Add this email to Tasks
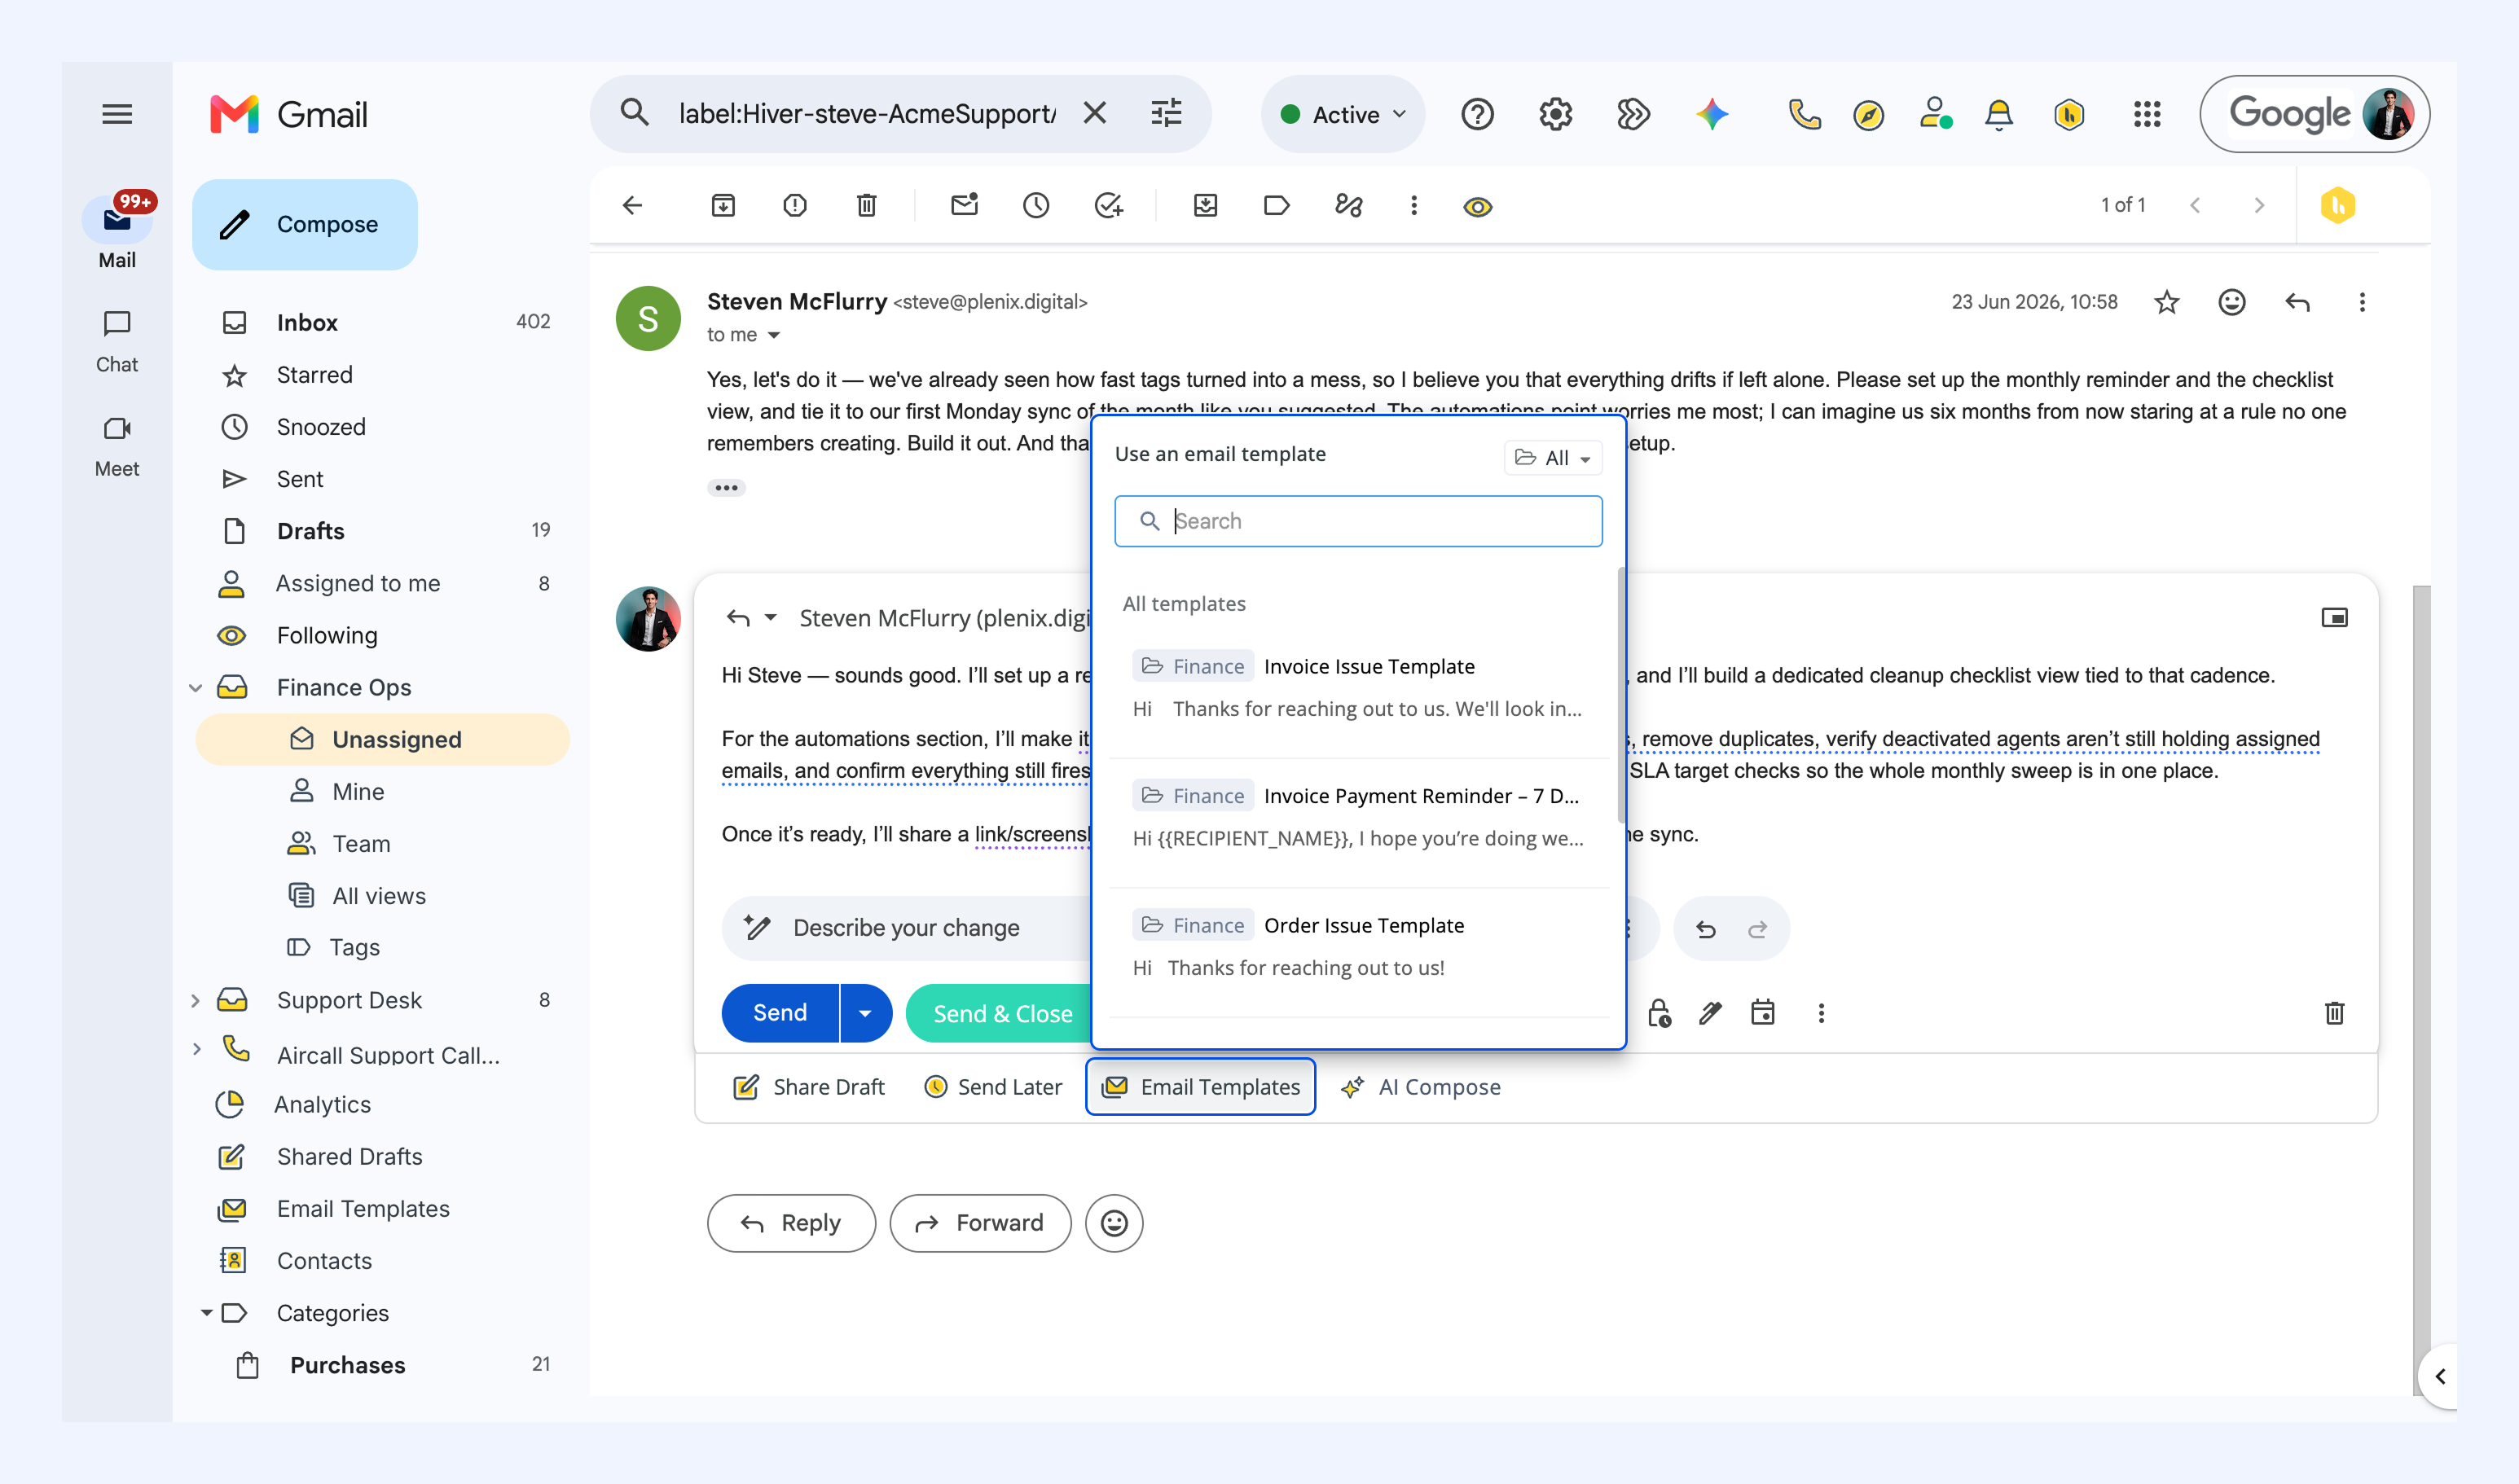 pyautogui.click(x=1108, y=205)
